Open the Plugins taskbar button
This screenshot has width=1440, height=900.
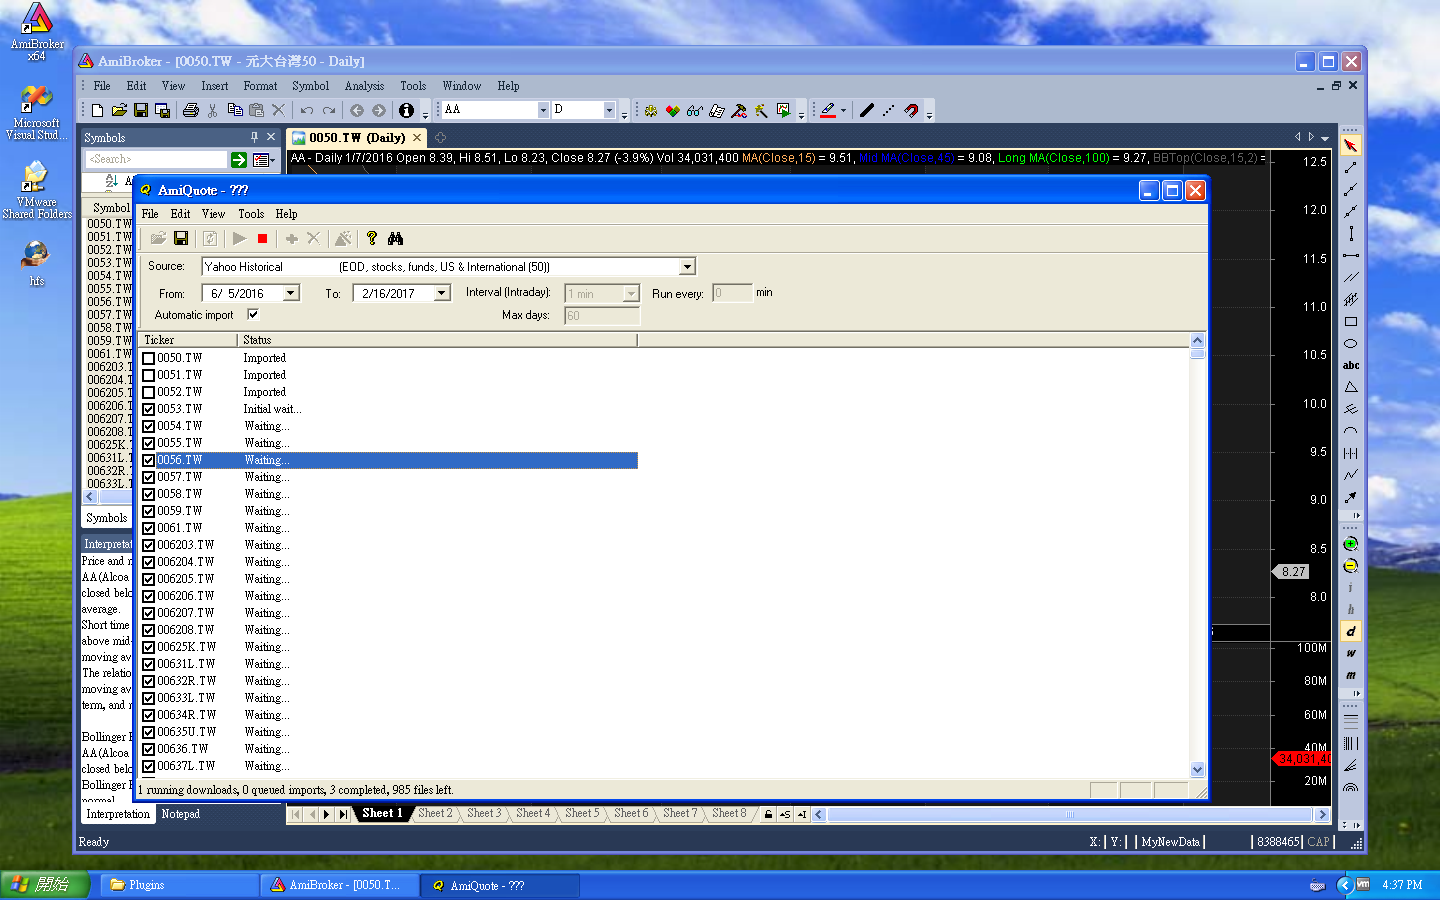tap(180, 885)
